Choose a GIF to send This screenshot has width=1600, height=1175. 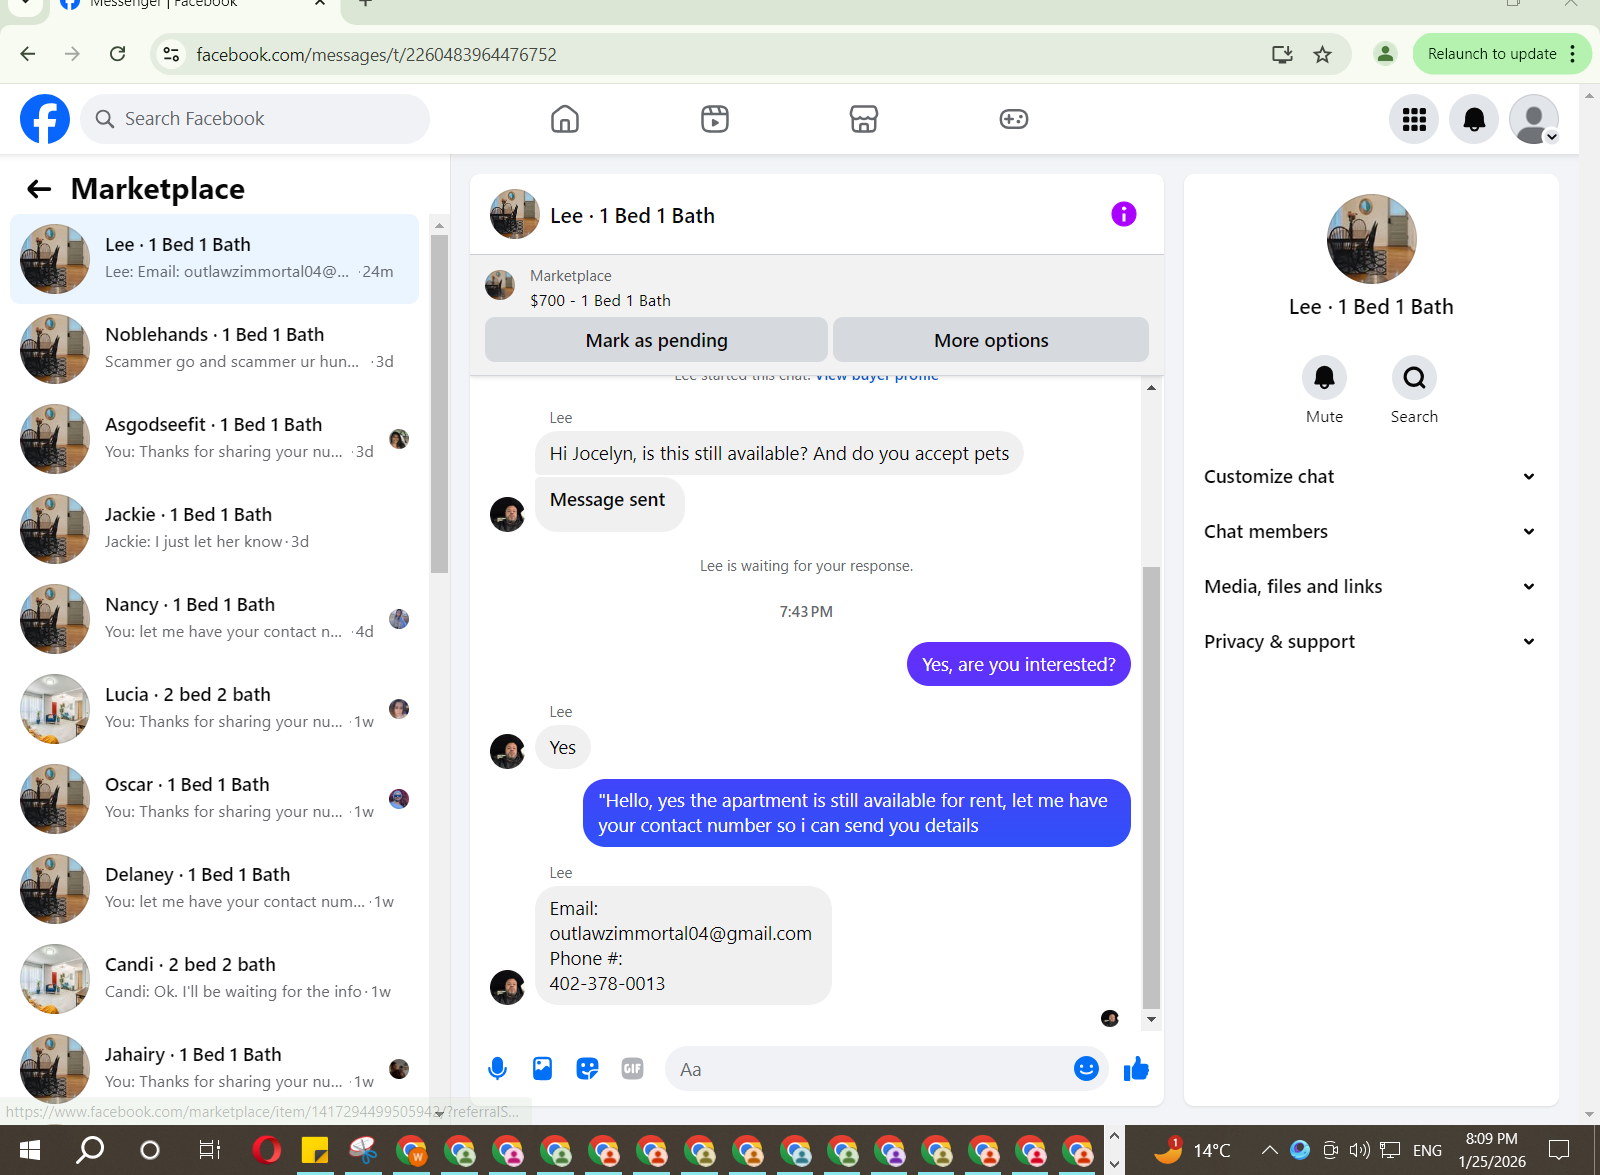coord(632,1069)
